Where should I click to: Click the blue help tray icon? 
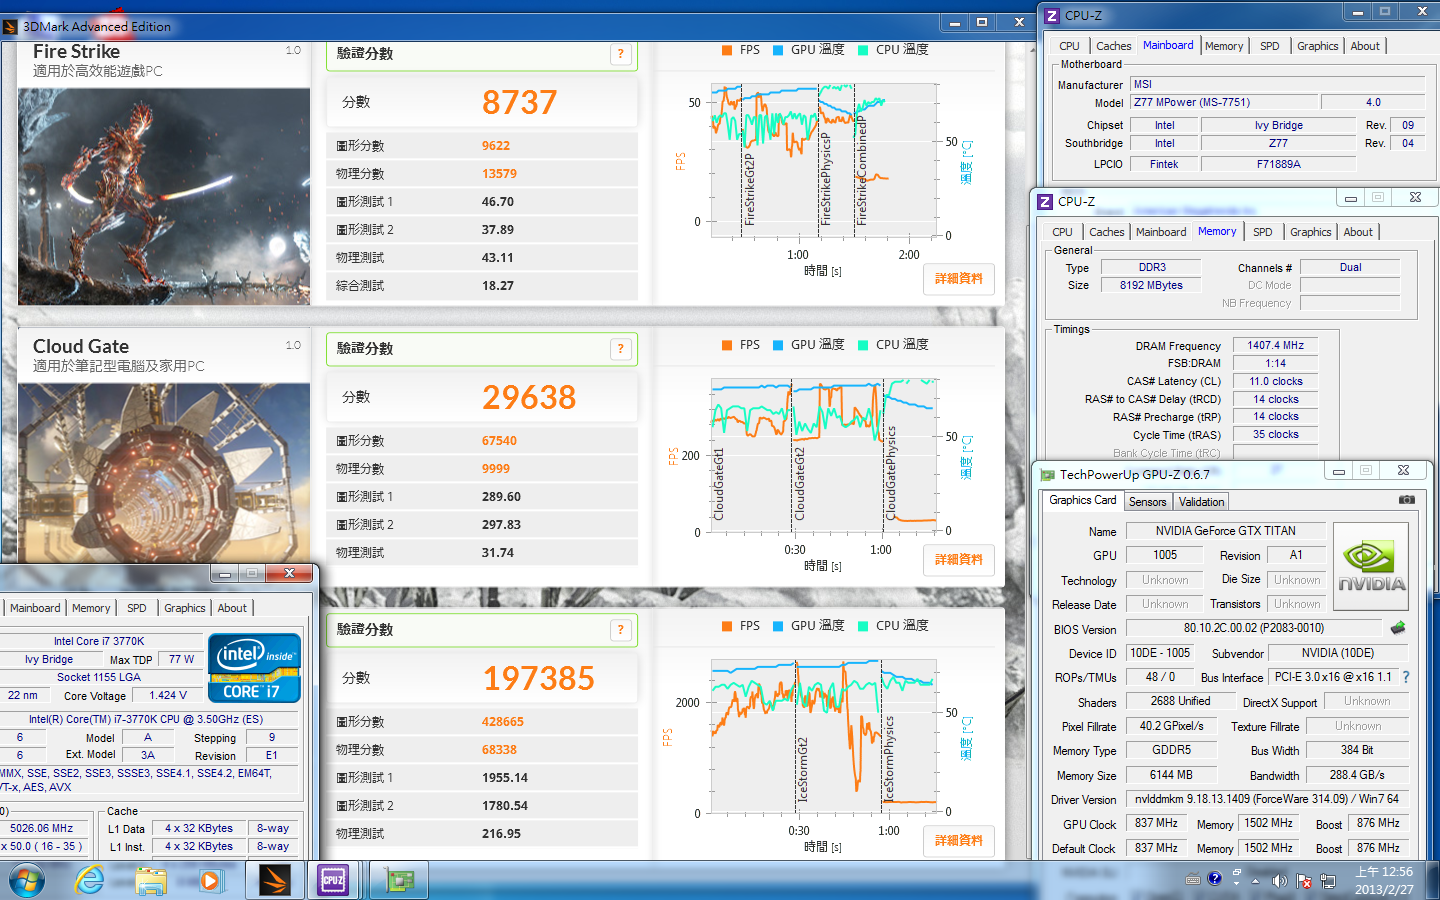[1215, 879]
